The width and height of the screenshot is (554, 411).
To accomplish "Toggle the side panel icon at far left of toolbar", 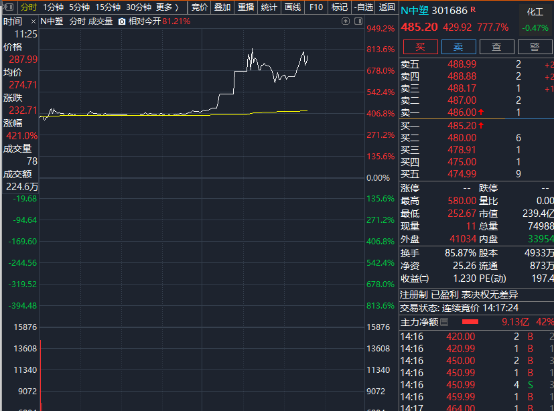I will click(9, 7).
